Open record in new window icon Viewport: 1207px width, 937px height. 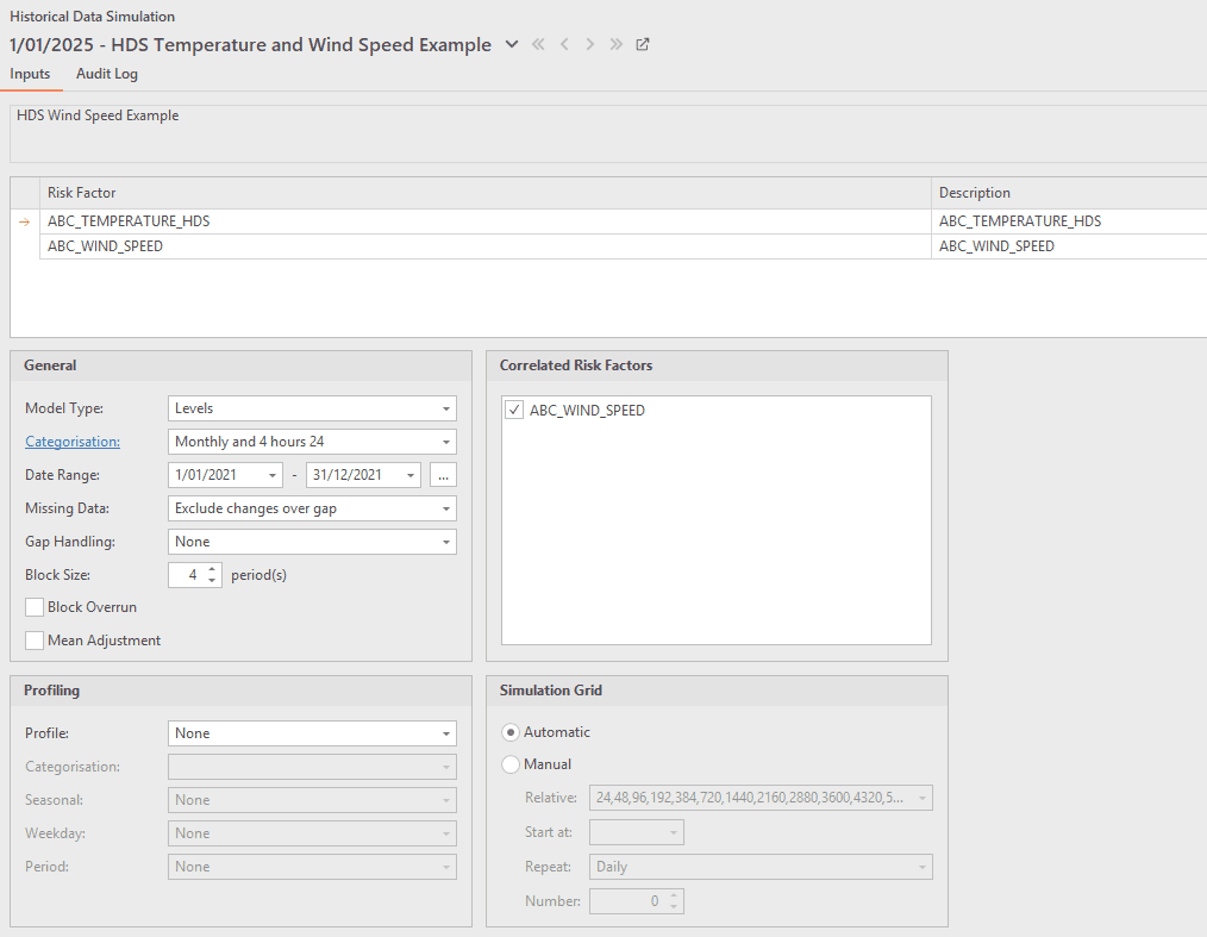(643, 44)
